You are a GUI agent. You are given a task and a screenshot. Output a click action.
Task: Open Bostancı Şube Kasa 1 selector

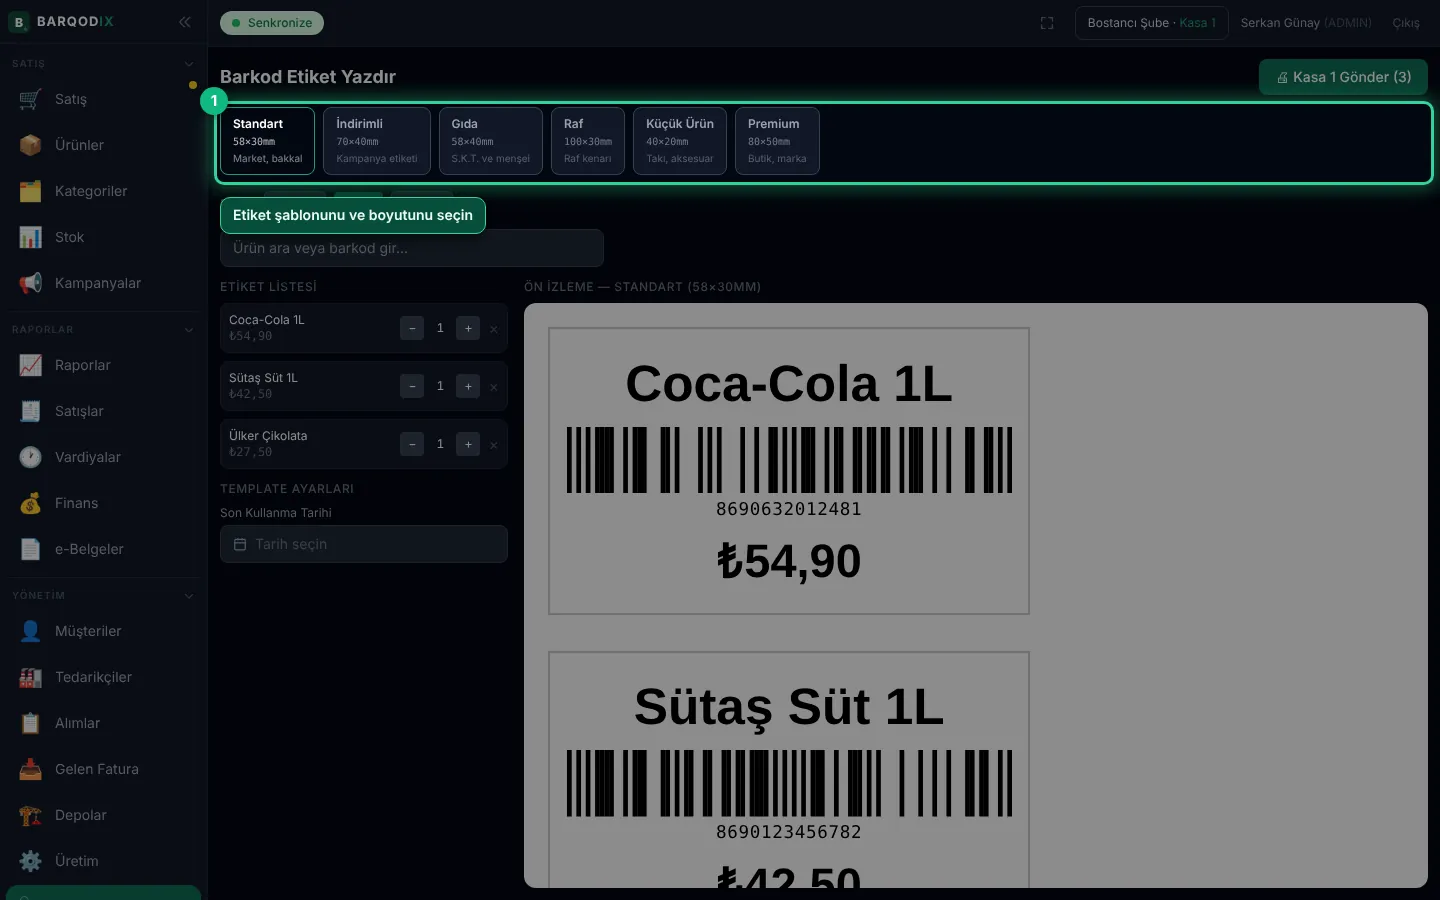pos(1152,23)
